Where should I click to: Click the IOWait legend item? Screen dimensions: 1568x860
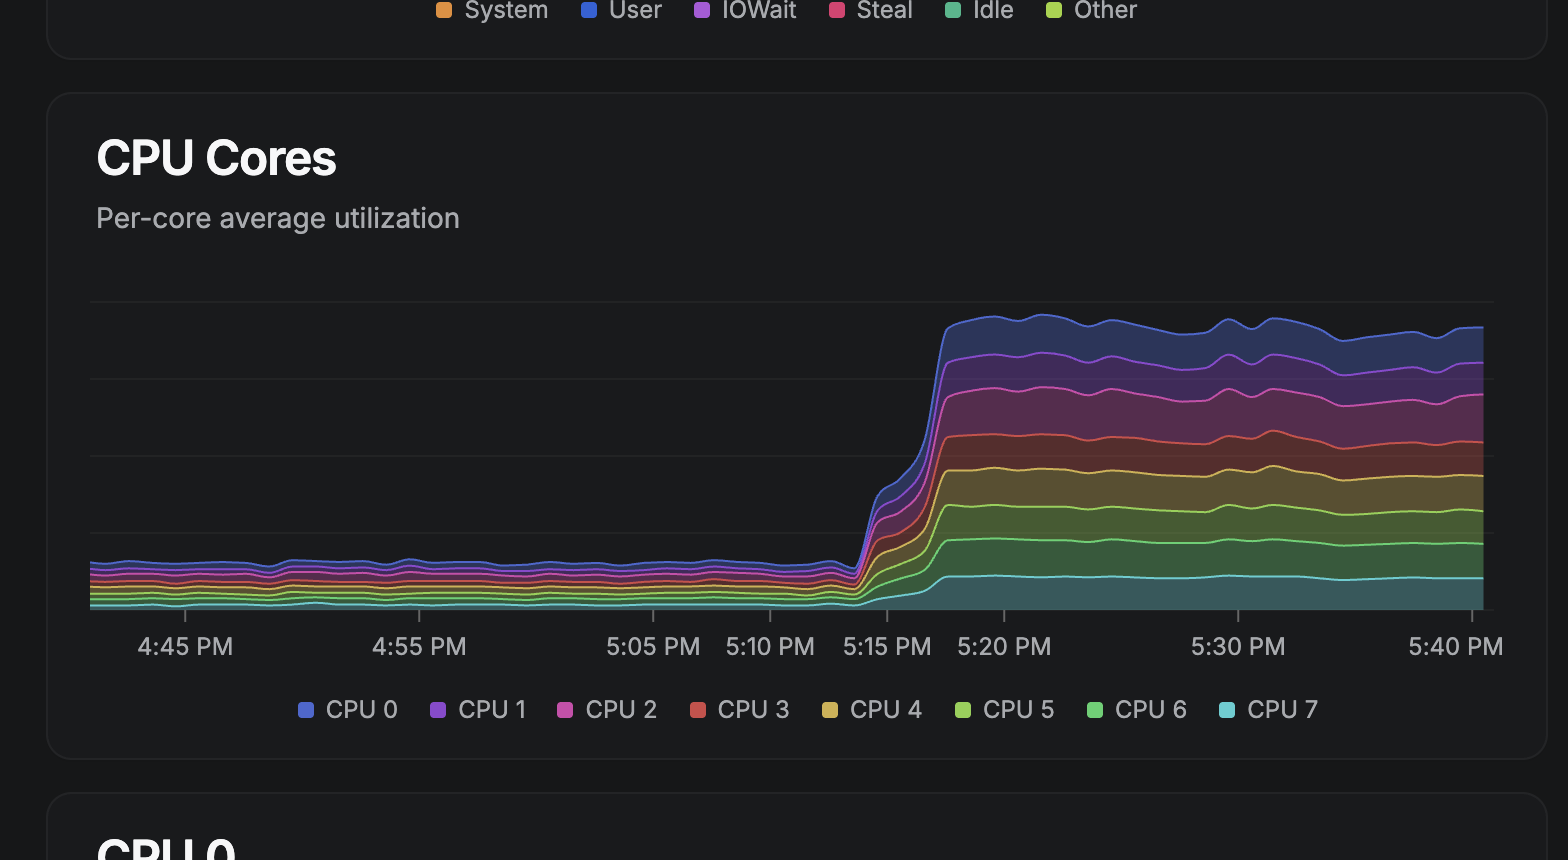coord(745,11)
